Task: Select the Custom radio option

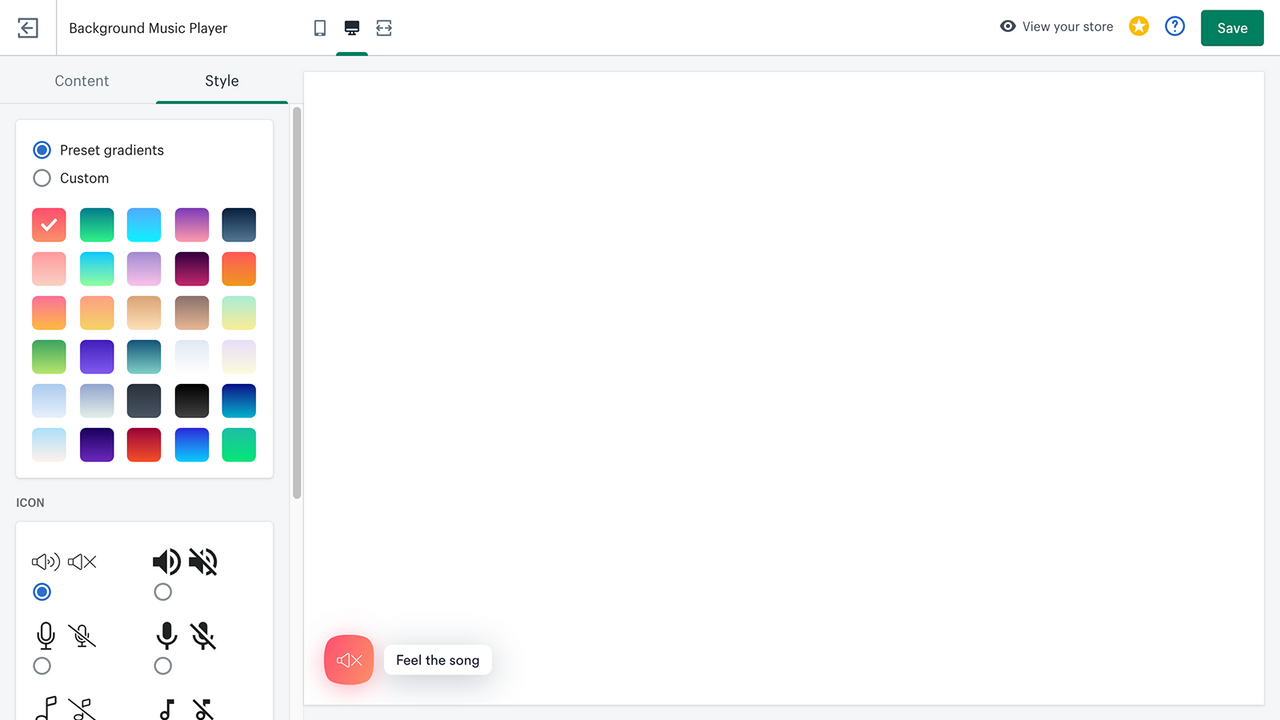Action: pyautogui.click(x=42, y=178)
